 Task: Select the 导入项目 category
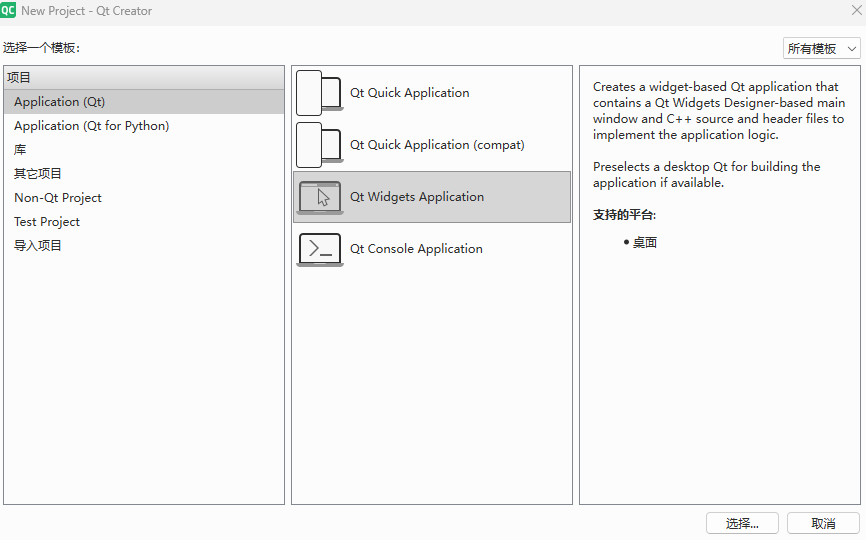click(x=144, y=245)
